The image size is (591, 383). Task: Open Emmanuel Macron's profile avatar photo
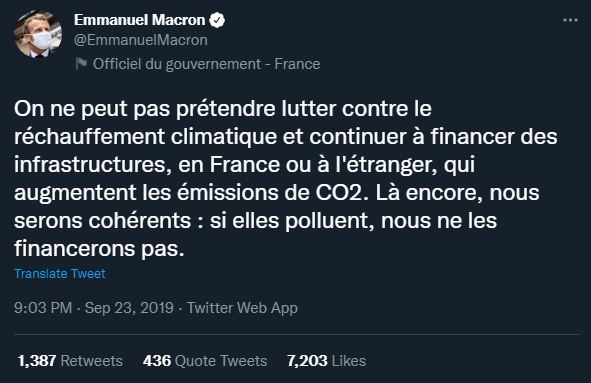tap(38, 34)
